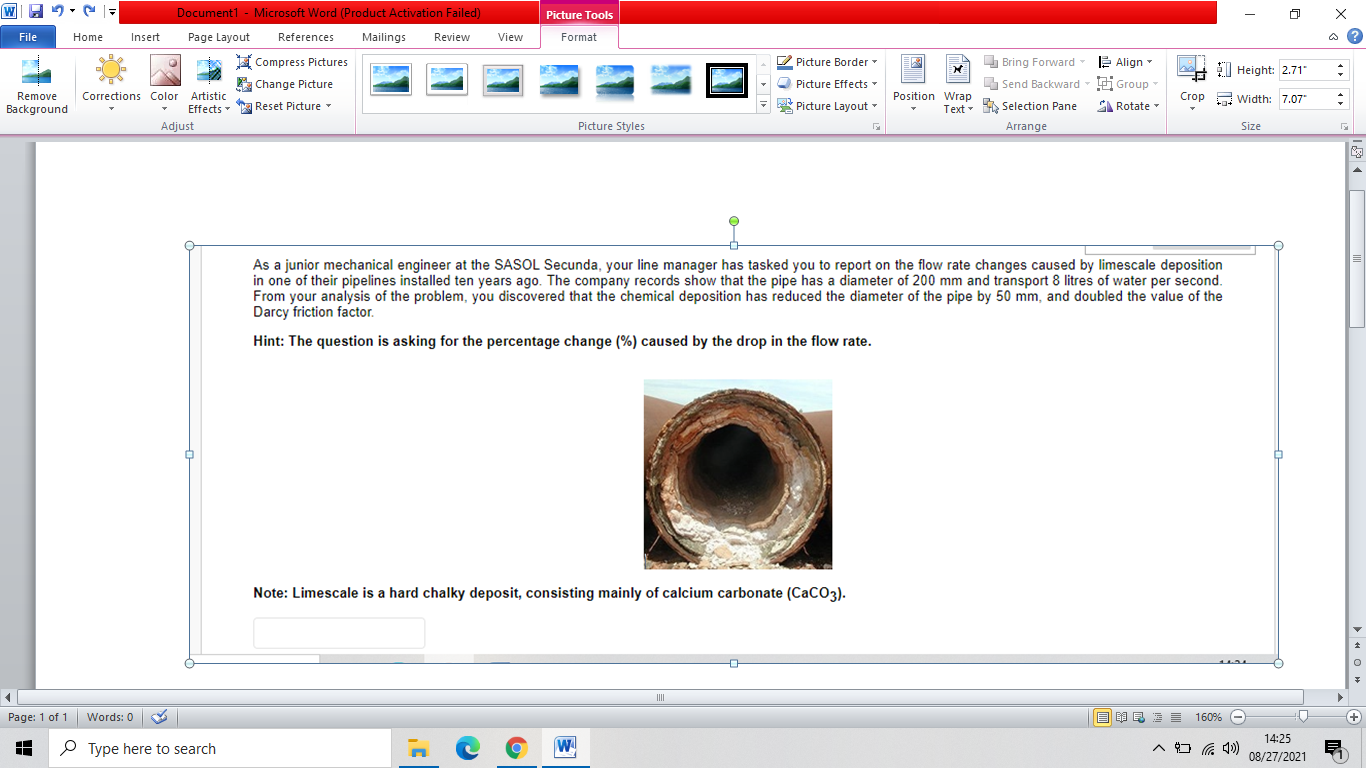Image resolution: width=1366 pixels, height=768 pixels.
Task: Toggle spelling check status indicator
Action: pyautogui.click(x=157, y=717)
